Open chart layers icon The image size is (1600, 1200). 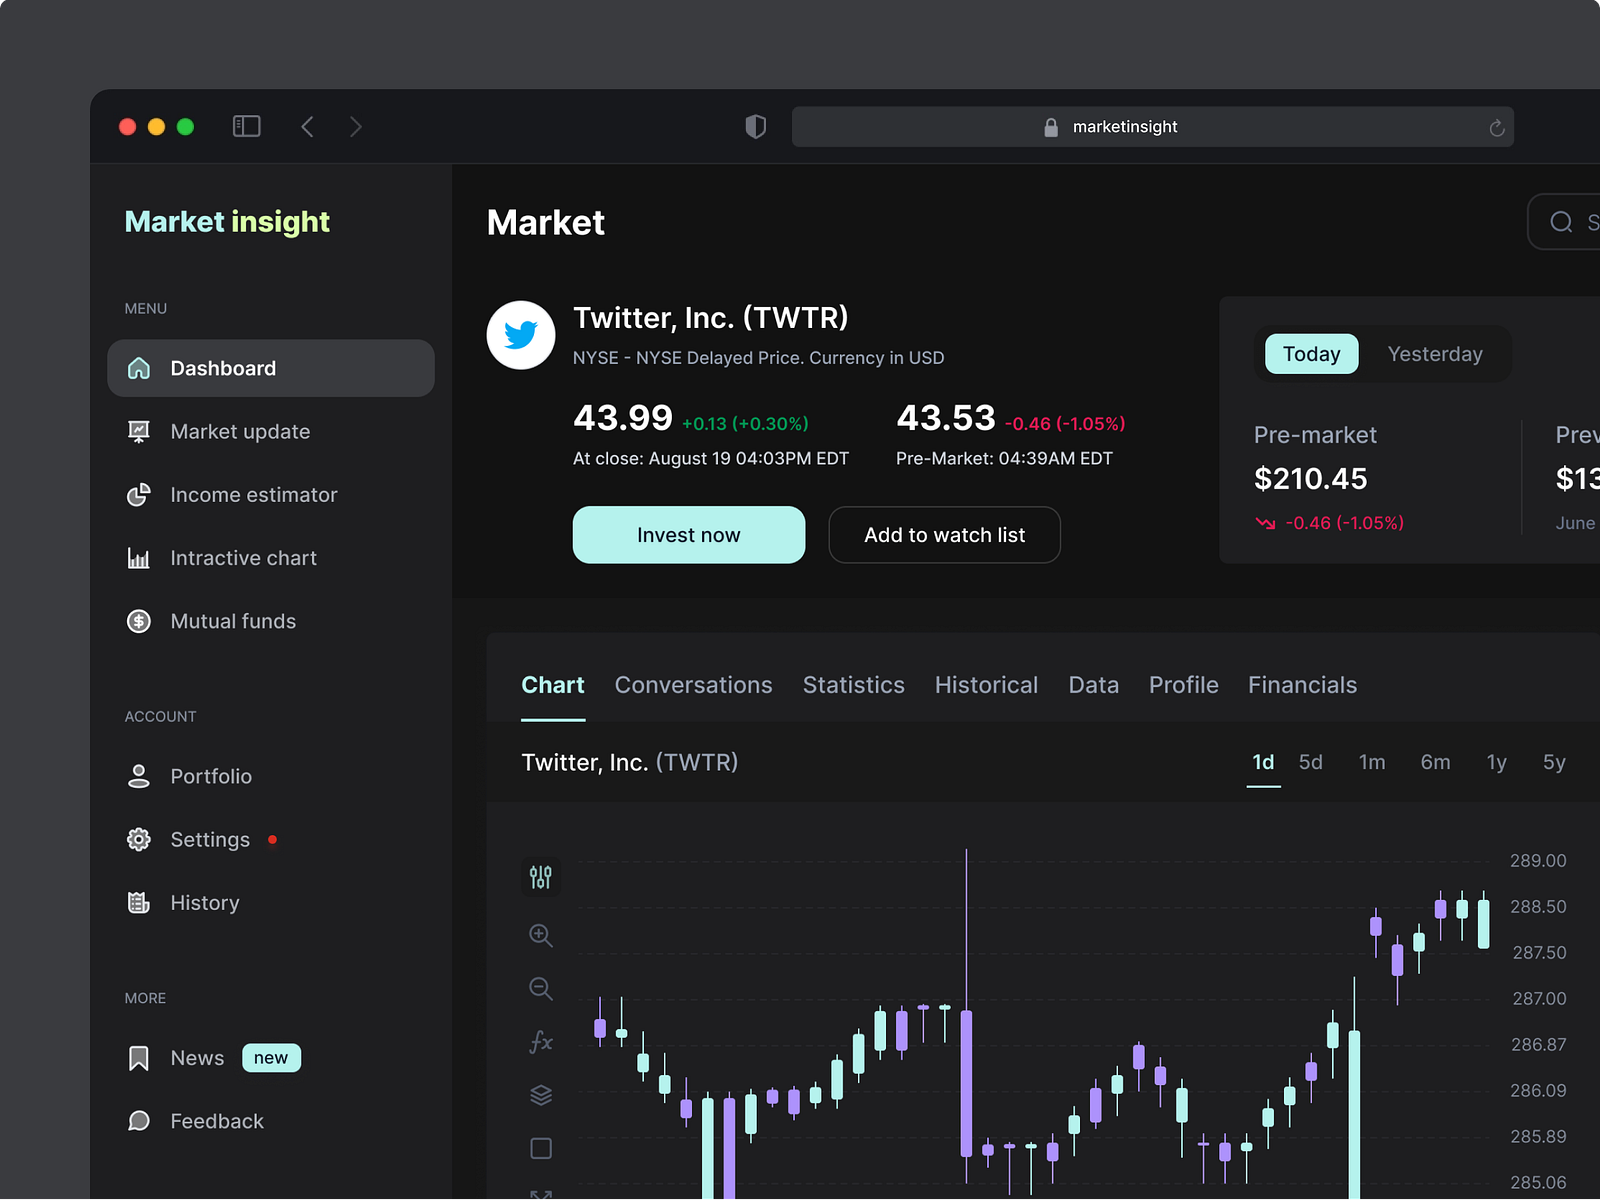pyautogui.click(x=541, y=1095)
